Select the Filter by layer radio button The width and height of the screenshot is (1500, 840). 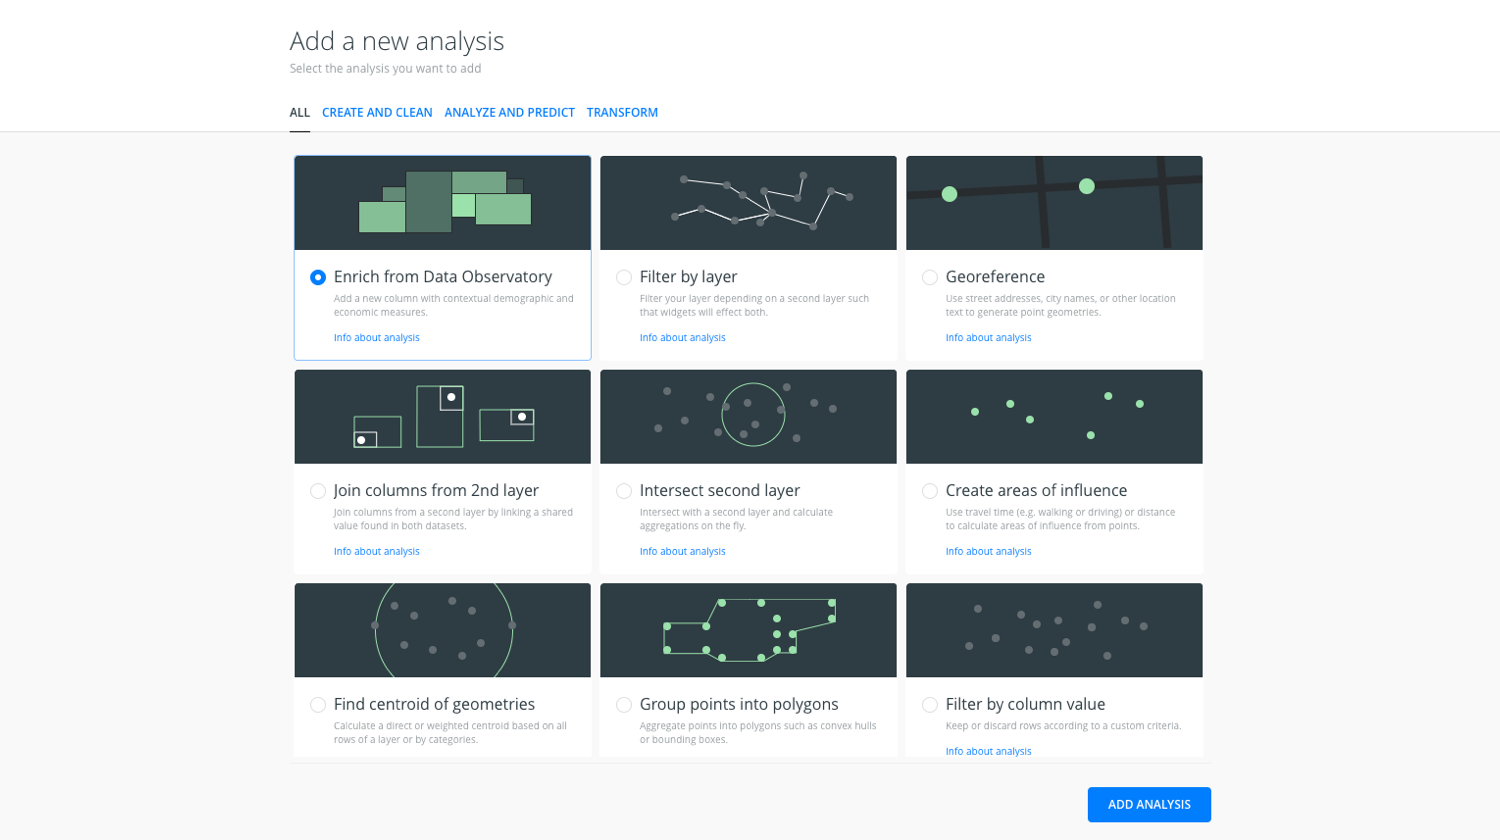(x=623, y=277)
